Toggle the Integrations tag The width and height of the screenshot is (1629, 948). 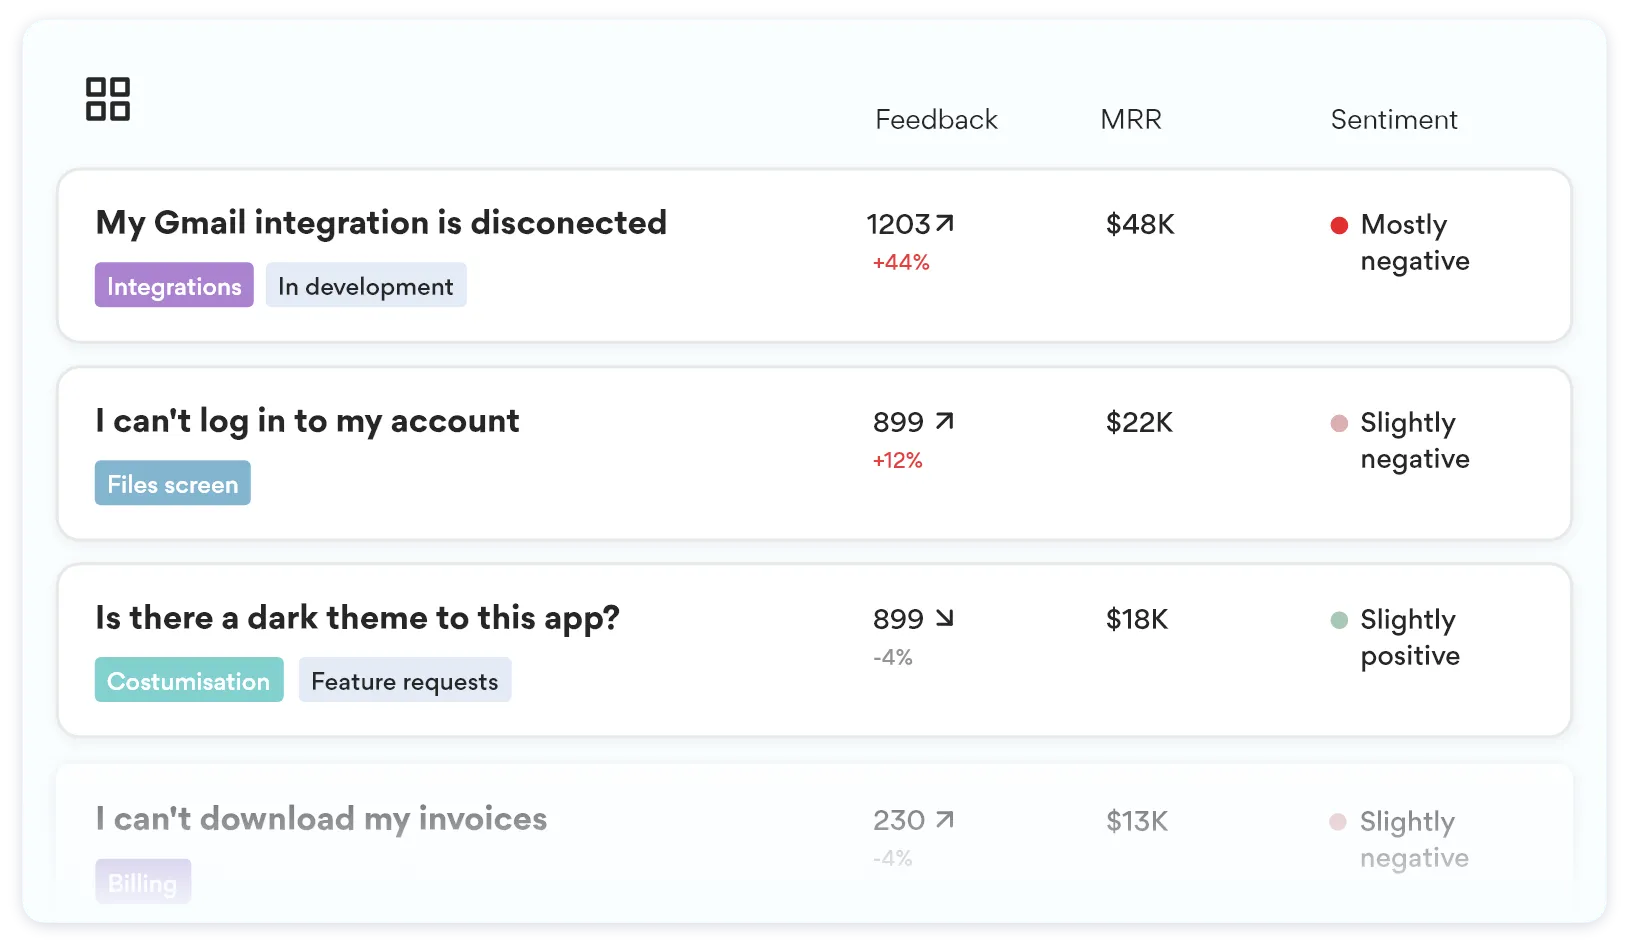tap(173, 285)
